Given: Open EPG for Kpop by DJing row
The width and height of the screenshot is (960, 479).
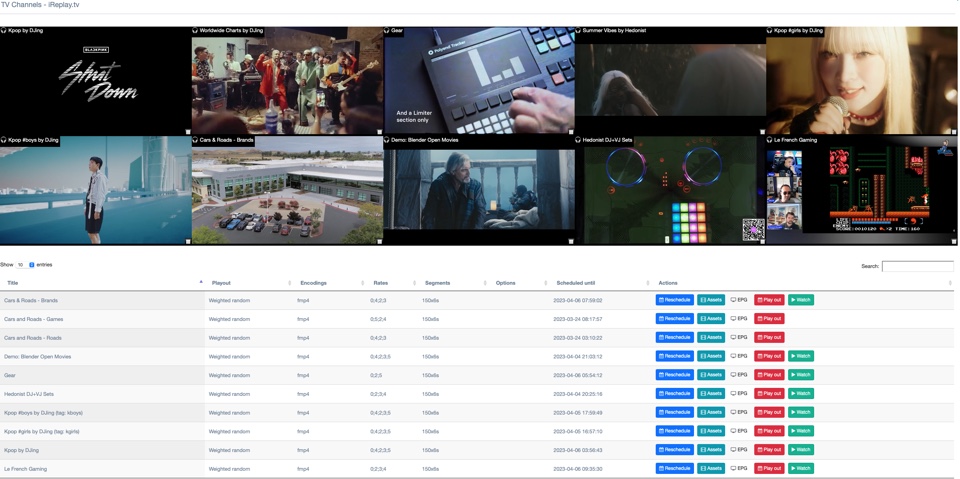Looking at the screenshot, I should 739,450.
